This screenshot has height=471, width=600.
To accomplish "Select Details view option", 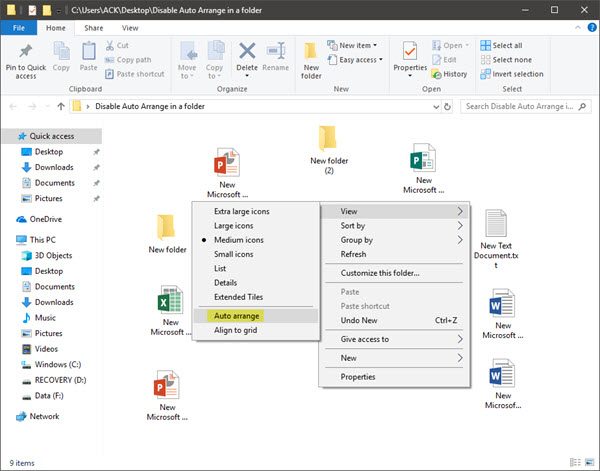I will click(256, 283).
